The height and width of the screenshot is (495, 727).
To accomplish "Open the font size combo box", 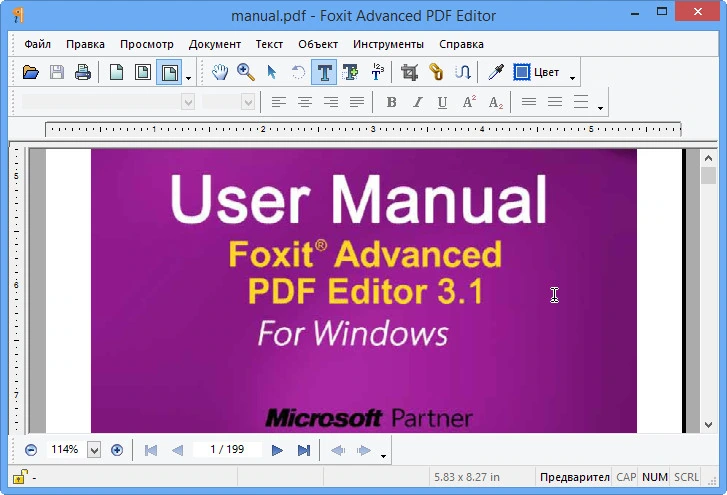I will click(x=228, y=102).
